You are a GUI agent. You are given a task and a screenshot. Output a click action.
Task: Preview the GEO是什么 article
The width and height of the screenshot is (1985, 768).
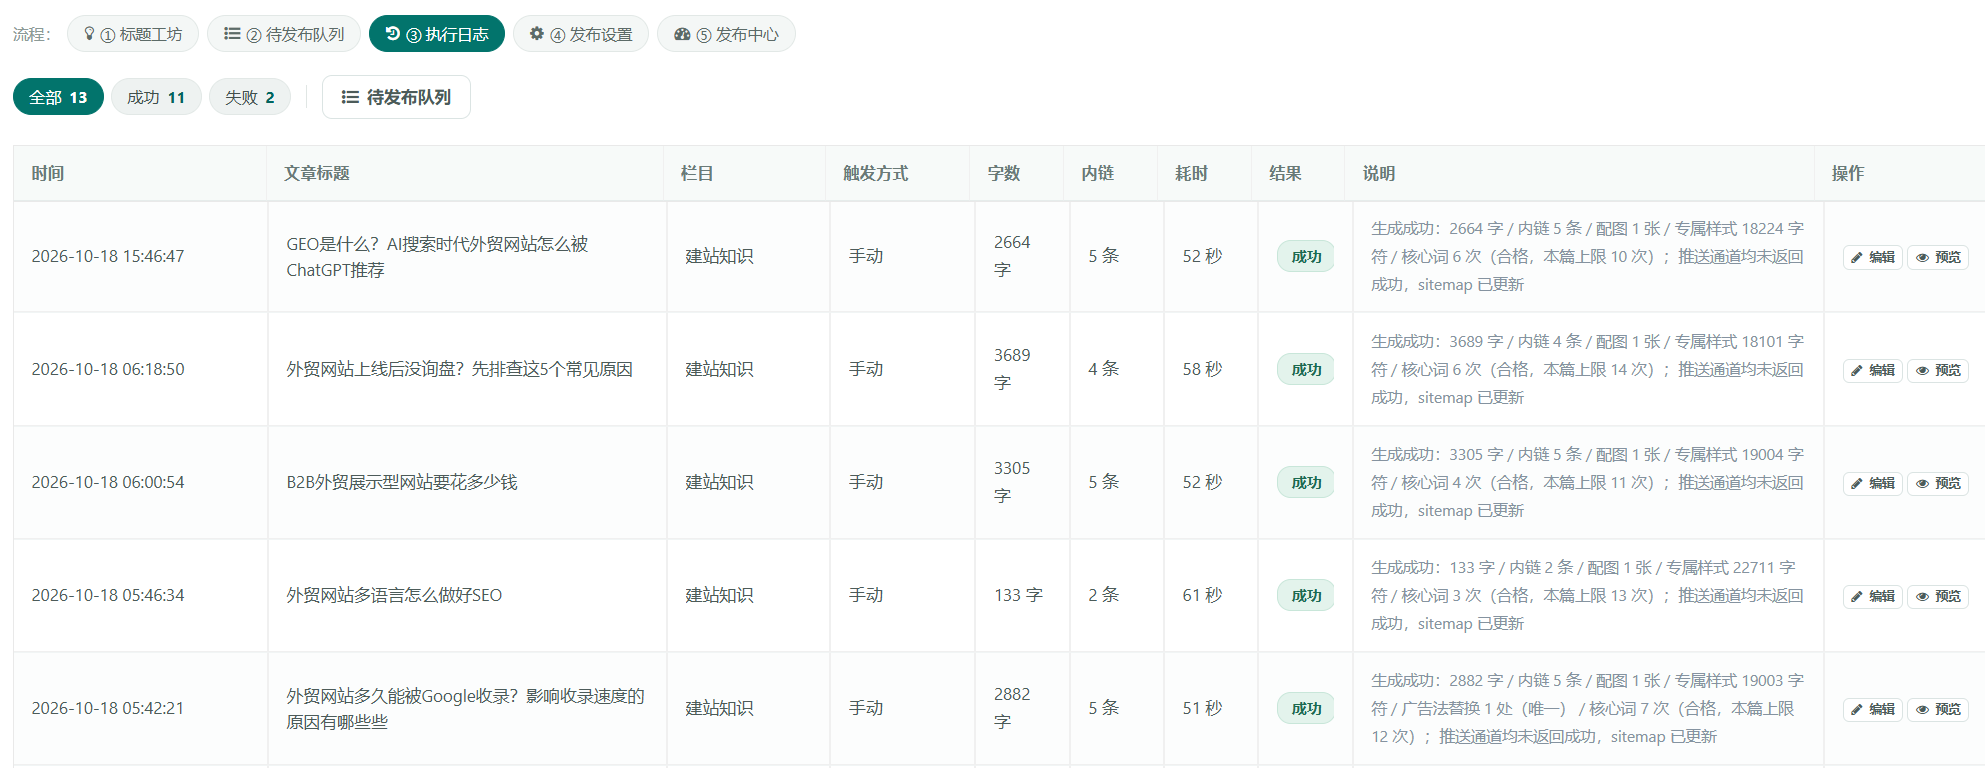click(1938, 257)
